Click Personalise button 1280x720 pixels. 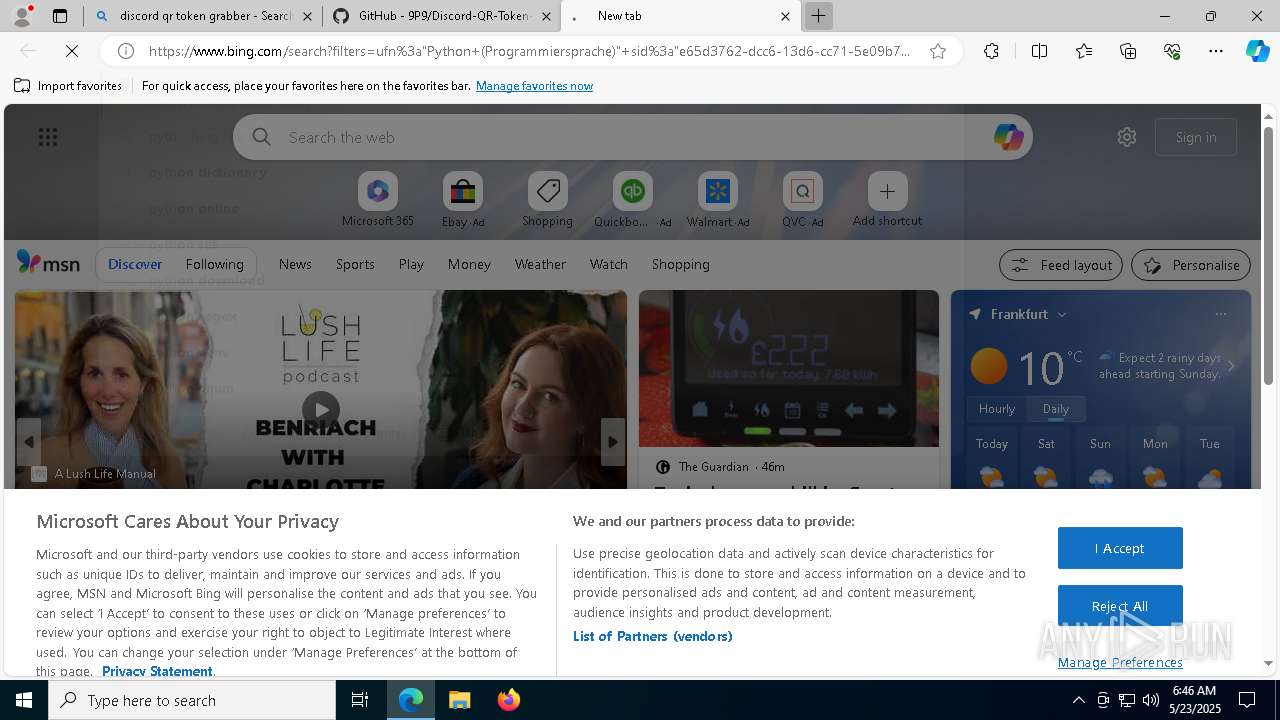pyautogui.click(x=1191, y=265)
